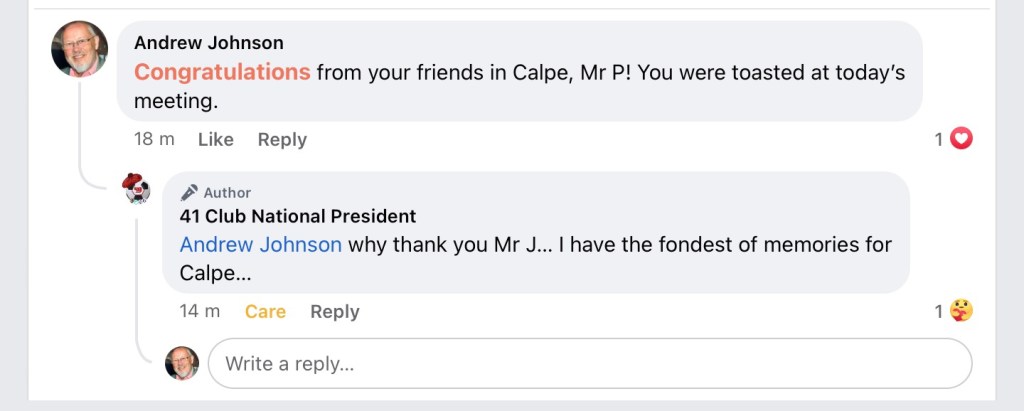Image resolution: width=1024 pixels, height=411 pixels.
Task: Click small avatar beside the reply box
Action: (x=181, y=363)
